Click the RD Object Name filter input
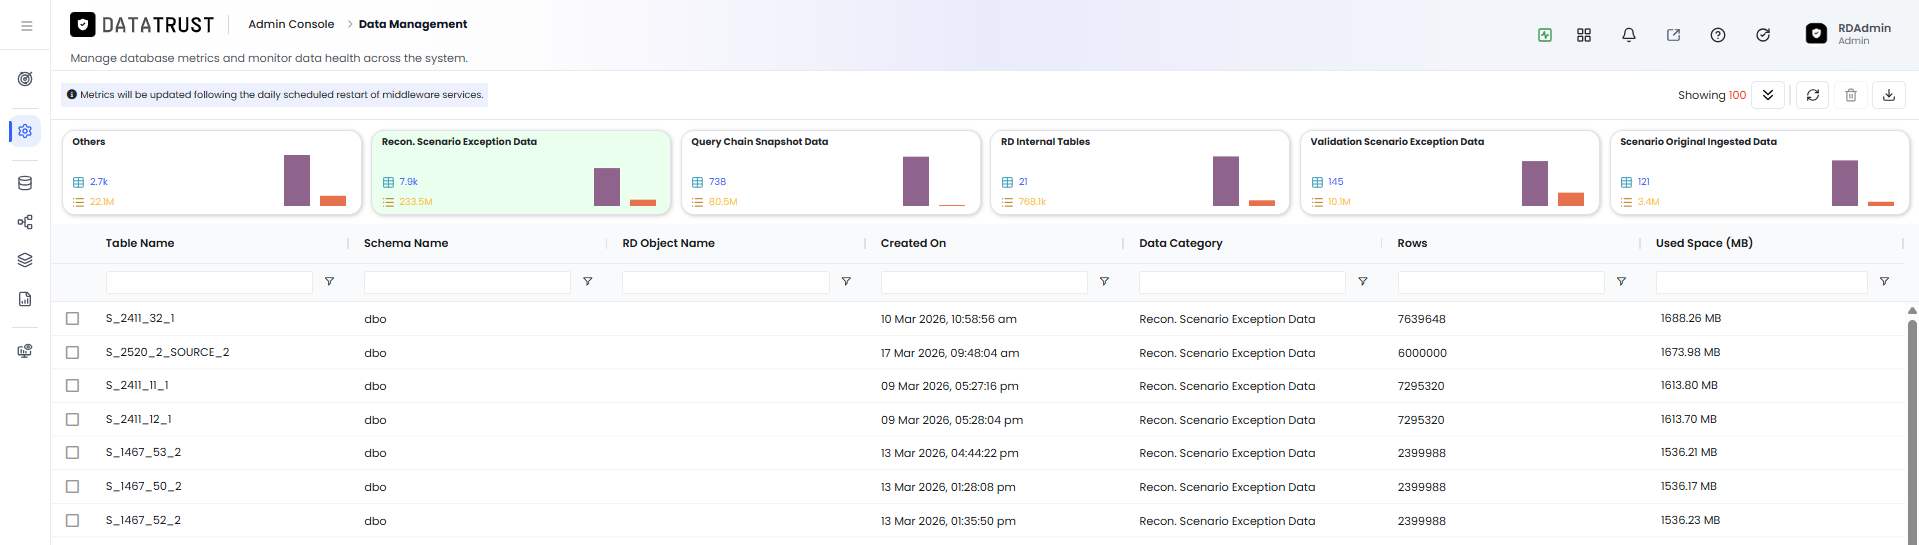Image resolution: width=1919 pixels, height=545 pixels. tap(726, 282)
